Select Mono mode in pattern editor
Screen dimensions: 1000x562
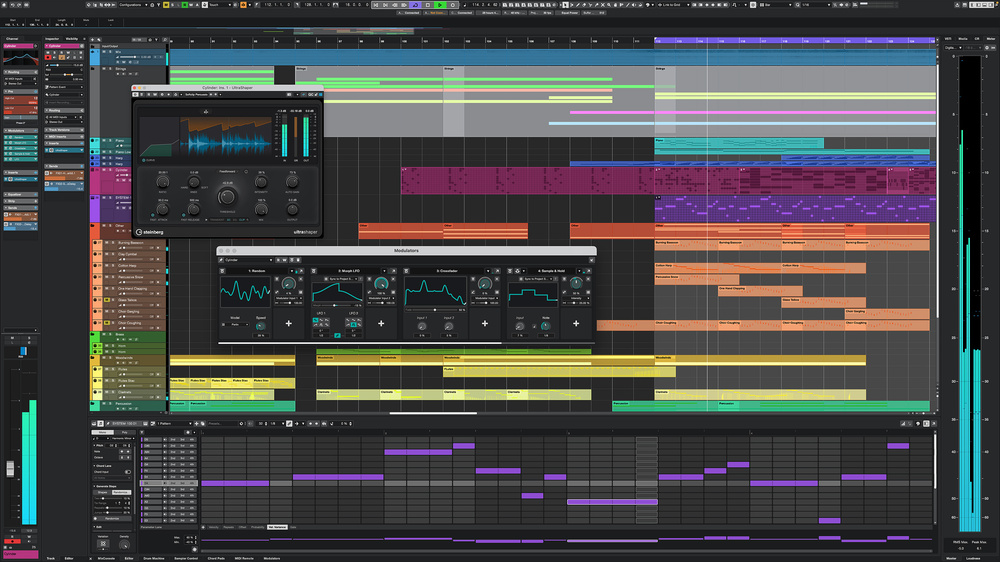[x=101, y=432]
